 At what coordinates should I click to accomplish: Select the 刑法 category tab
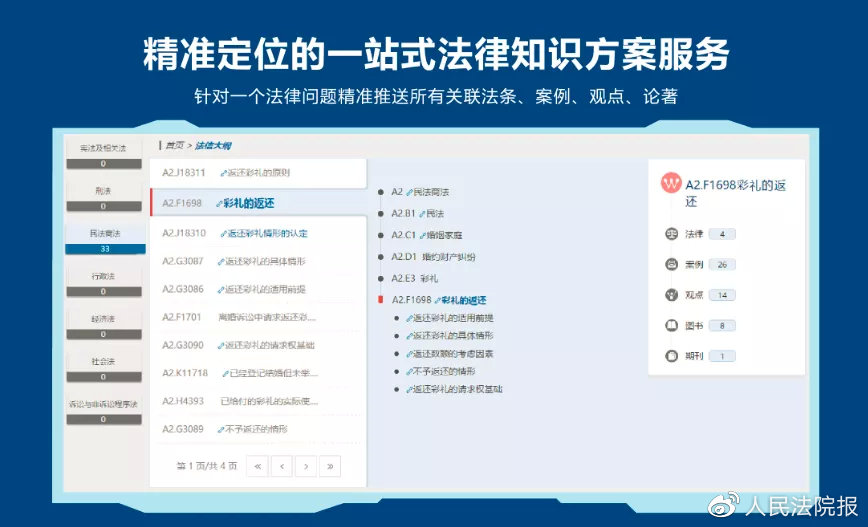[x=104, y=197]
